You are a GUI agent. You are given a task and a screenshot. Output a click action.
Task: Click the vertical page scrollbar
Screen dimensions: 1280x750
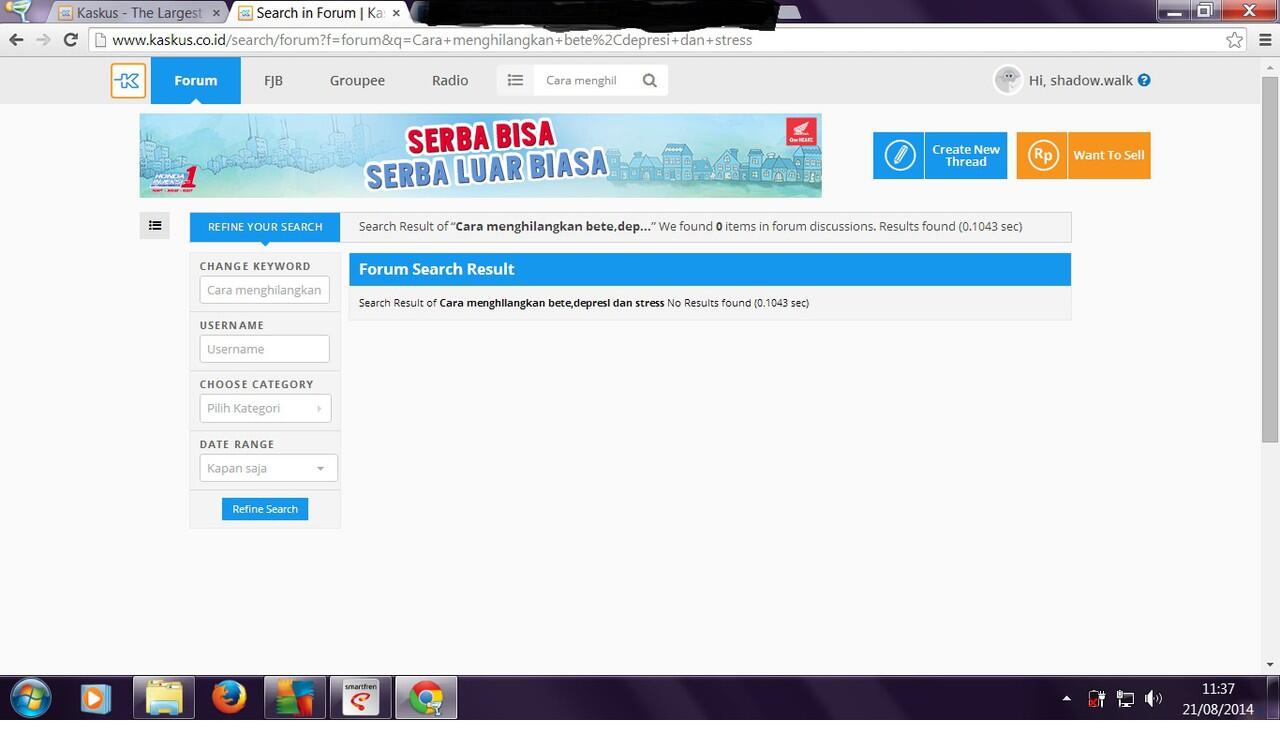pyautogui.click(x=1270, y=260)
